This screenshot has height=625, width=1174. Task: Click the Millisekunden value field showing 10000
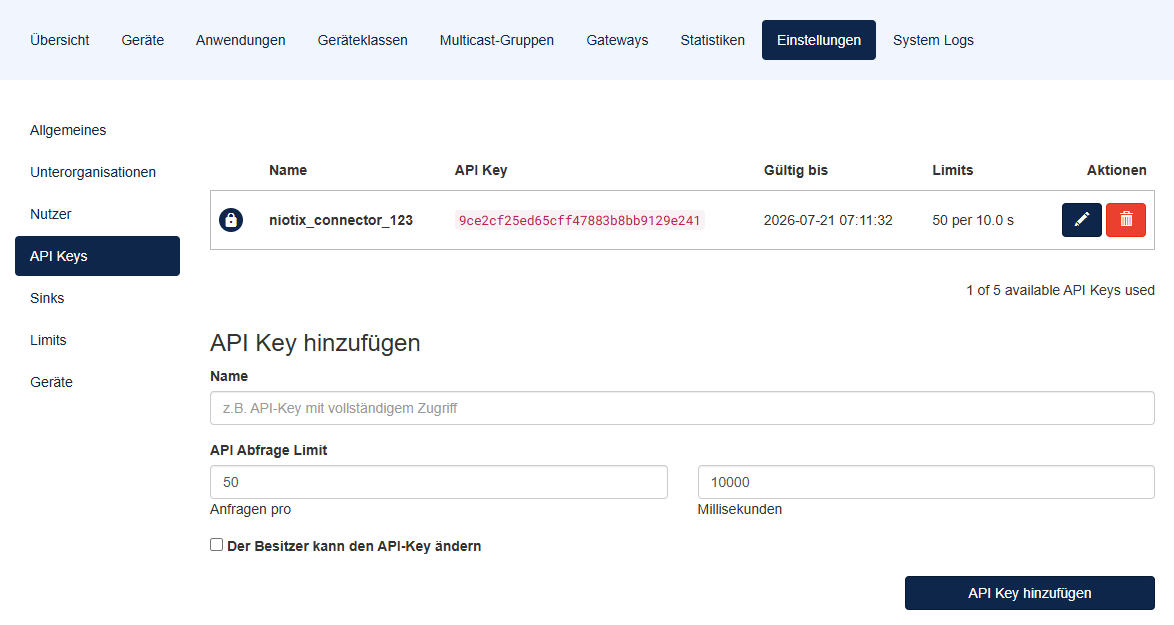[925, 481]
